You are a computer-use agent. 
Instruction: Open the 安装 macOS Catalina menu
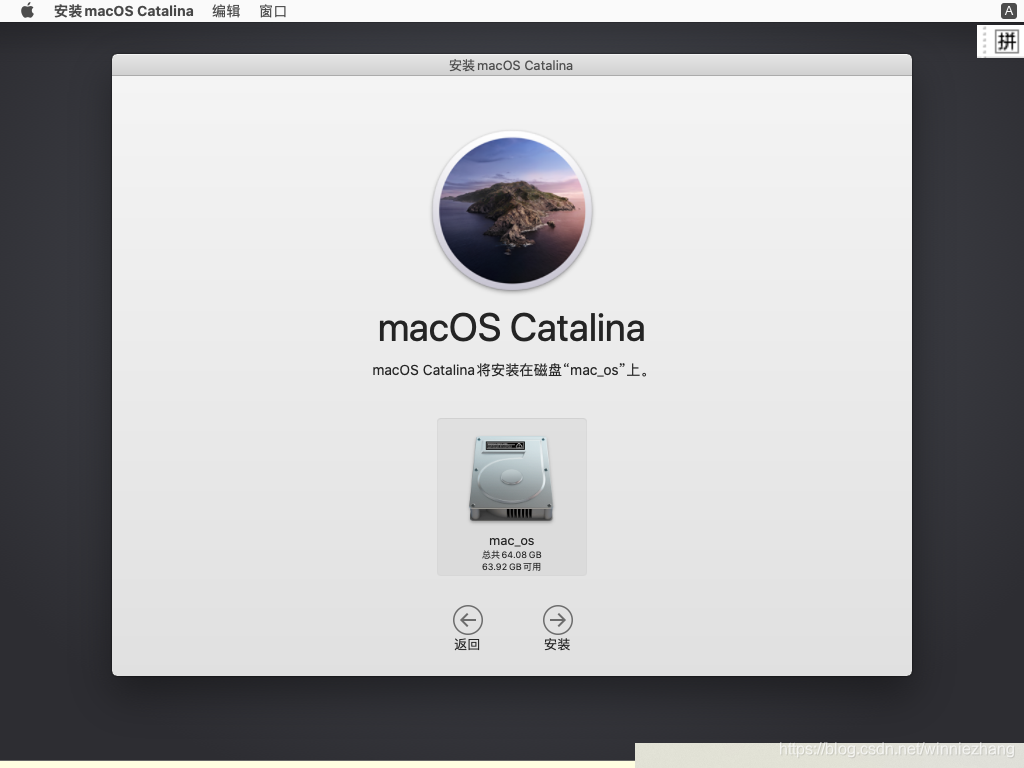click(x=123, y=11)
